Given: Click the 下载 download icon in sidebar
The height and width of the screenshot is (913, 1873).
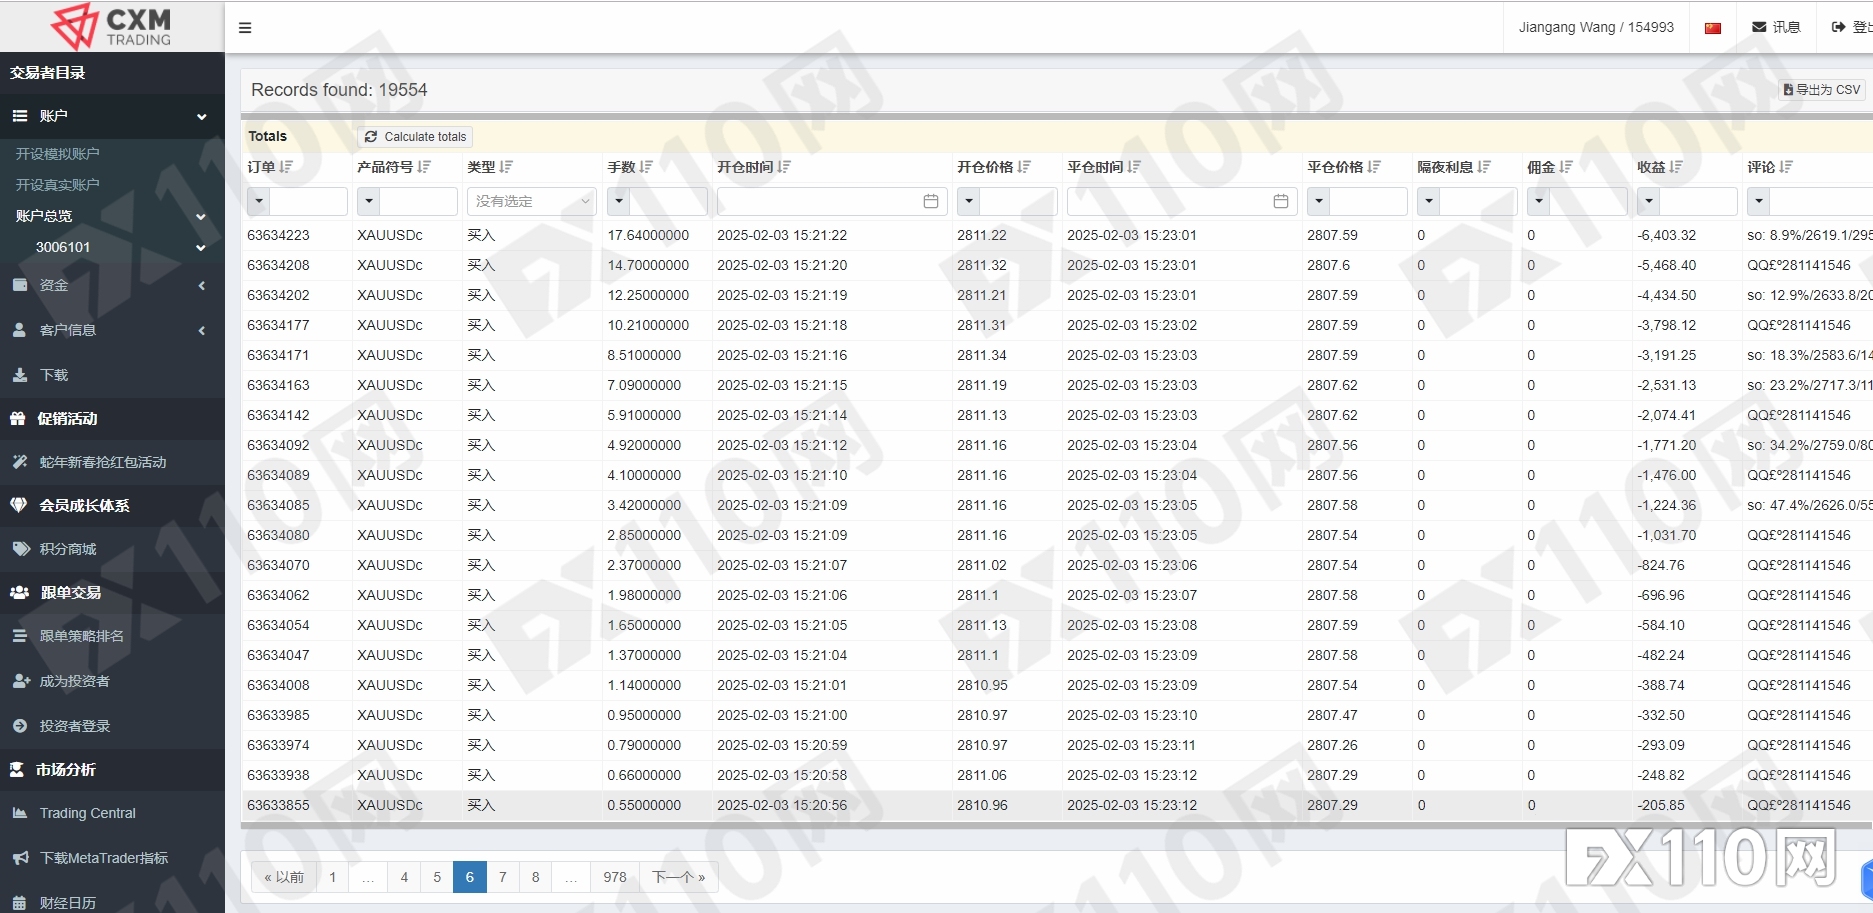Looking at the screenshot, I should tap(19, 375).
